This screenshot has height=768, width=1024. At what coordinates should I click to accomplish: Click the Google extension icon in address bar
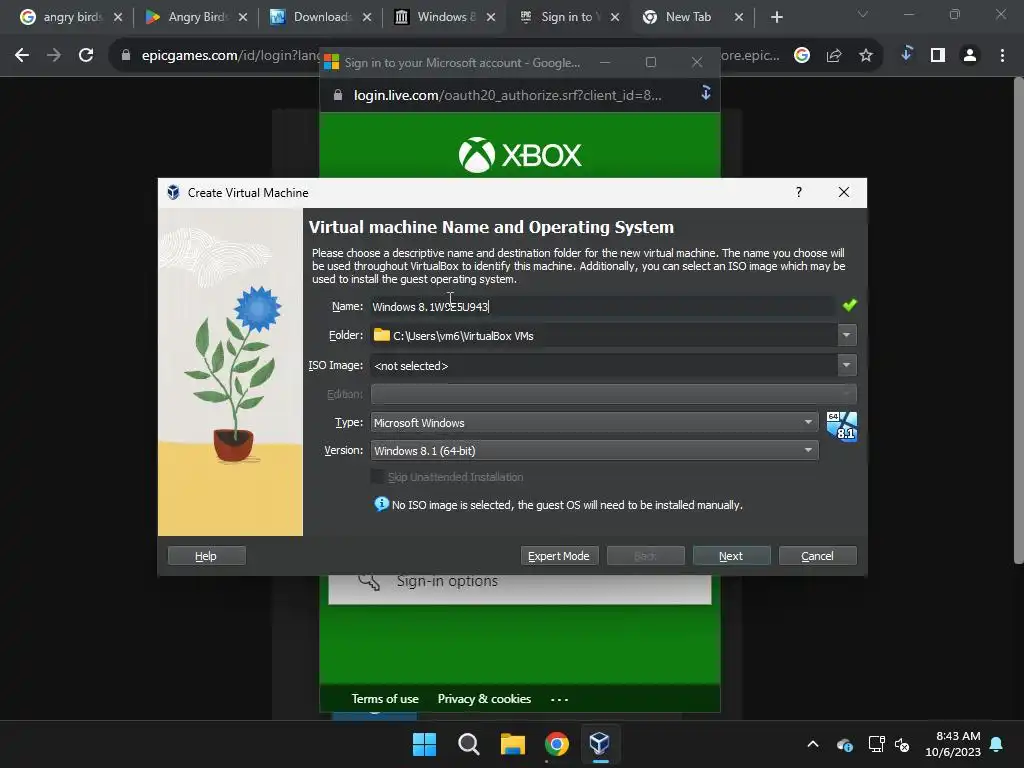coord(802,56)
